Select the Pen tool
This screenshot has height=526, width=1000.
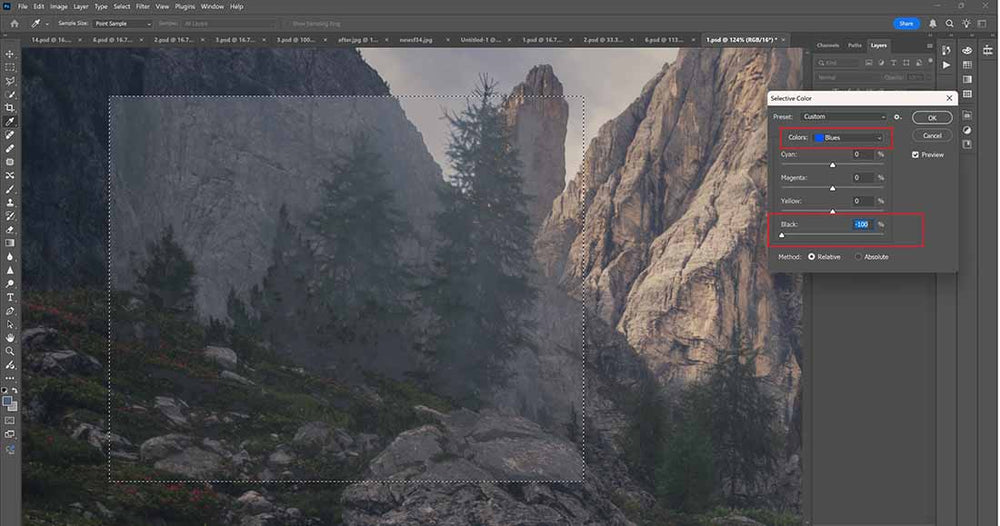click(x=10, y=311)
